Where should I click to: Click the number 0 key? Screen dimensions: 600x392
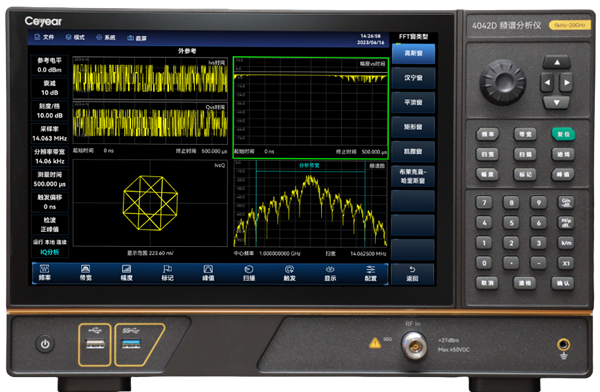tap(484, 263)
